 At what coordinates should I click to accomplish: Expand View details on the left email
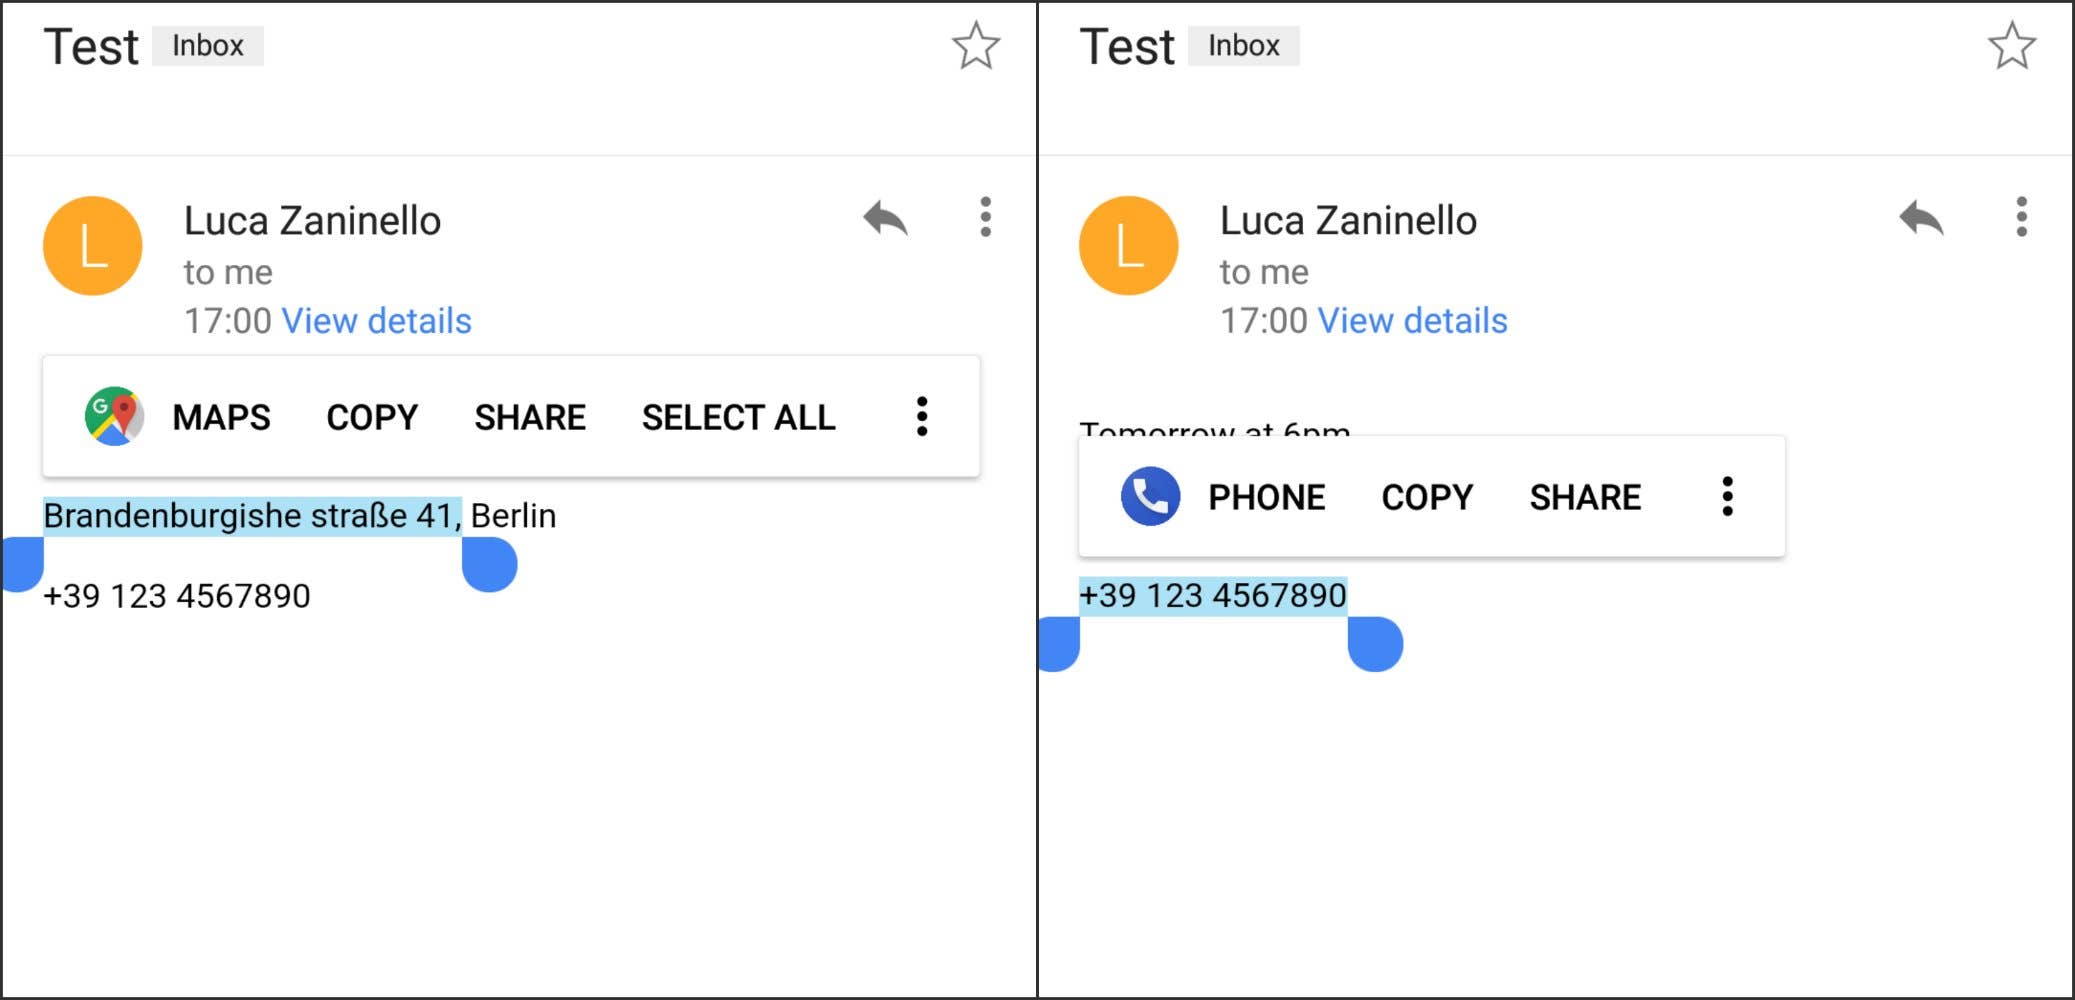coord(378,320)
